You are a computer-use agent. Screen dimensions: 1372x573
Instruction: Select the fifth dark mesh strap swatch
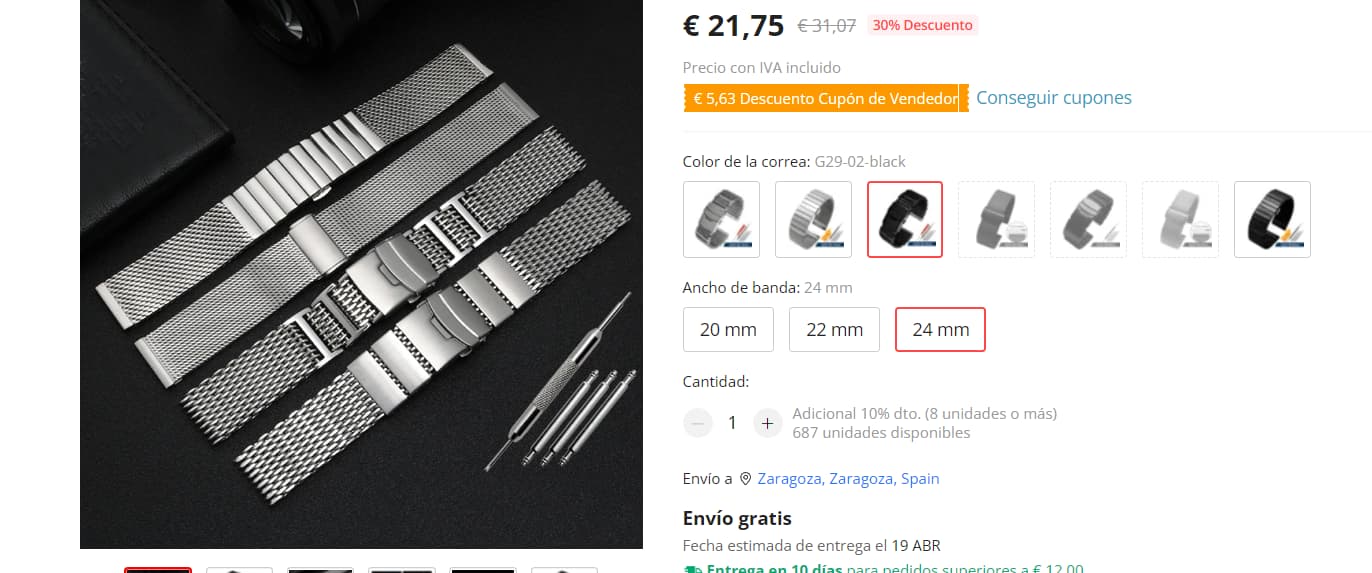pos(1088,219)
